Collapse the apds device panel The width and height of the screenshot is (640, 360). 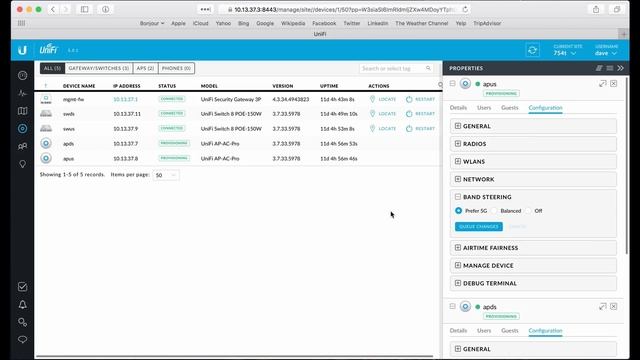click(x=453, y=306)
